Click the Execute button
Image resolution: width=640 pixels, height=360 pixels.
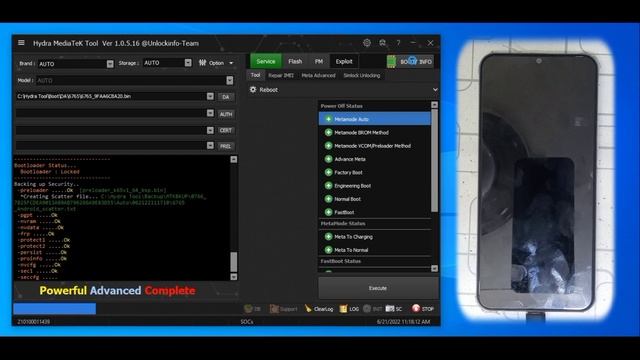tap(378, 288)
